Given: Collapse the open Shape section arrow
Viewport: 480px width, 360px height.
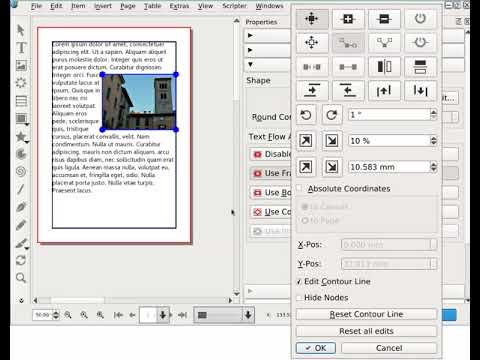Looking at the screenshot, I should tap(250, 64).
